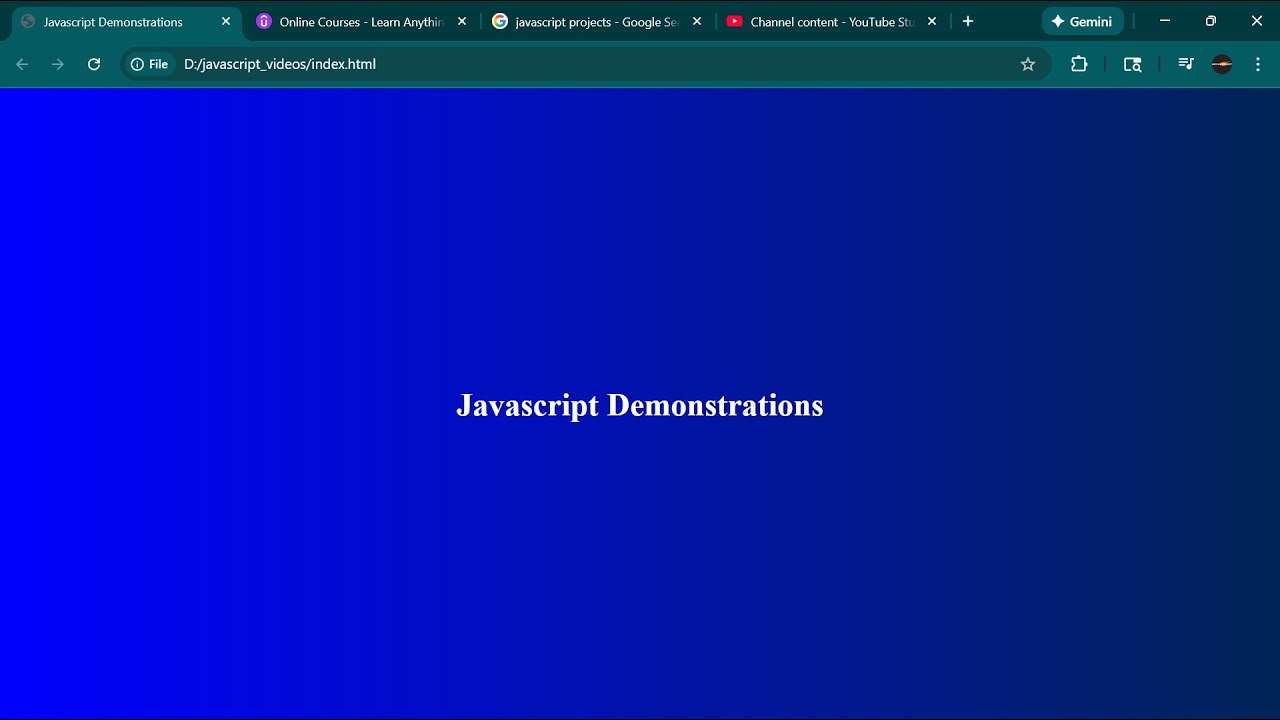Restore down the Chrome window
This screenshot has height=720, width=1280.
[1211, 21]
